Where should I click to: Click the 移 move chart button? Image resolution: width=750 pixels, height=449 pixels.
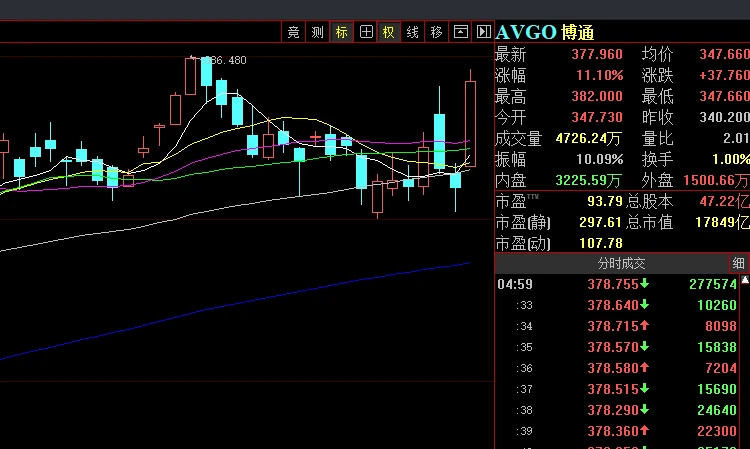(x=436, y=32)
